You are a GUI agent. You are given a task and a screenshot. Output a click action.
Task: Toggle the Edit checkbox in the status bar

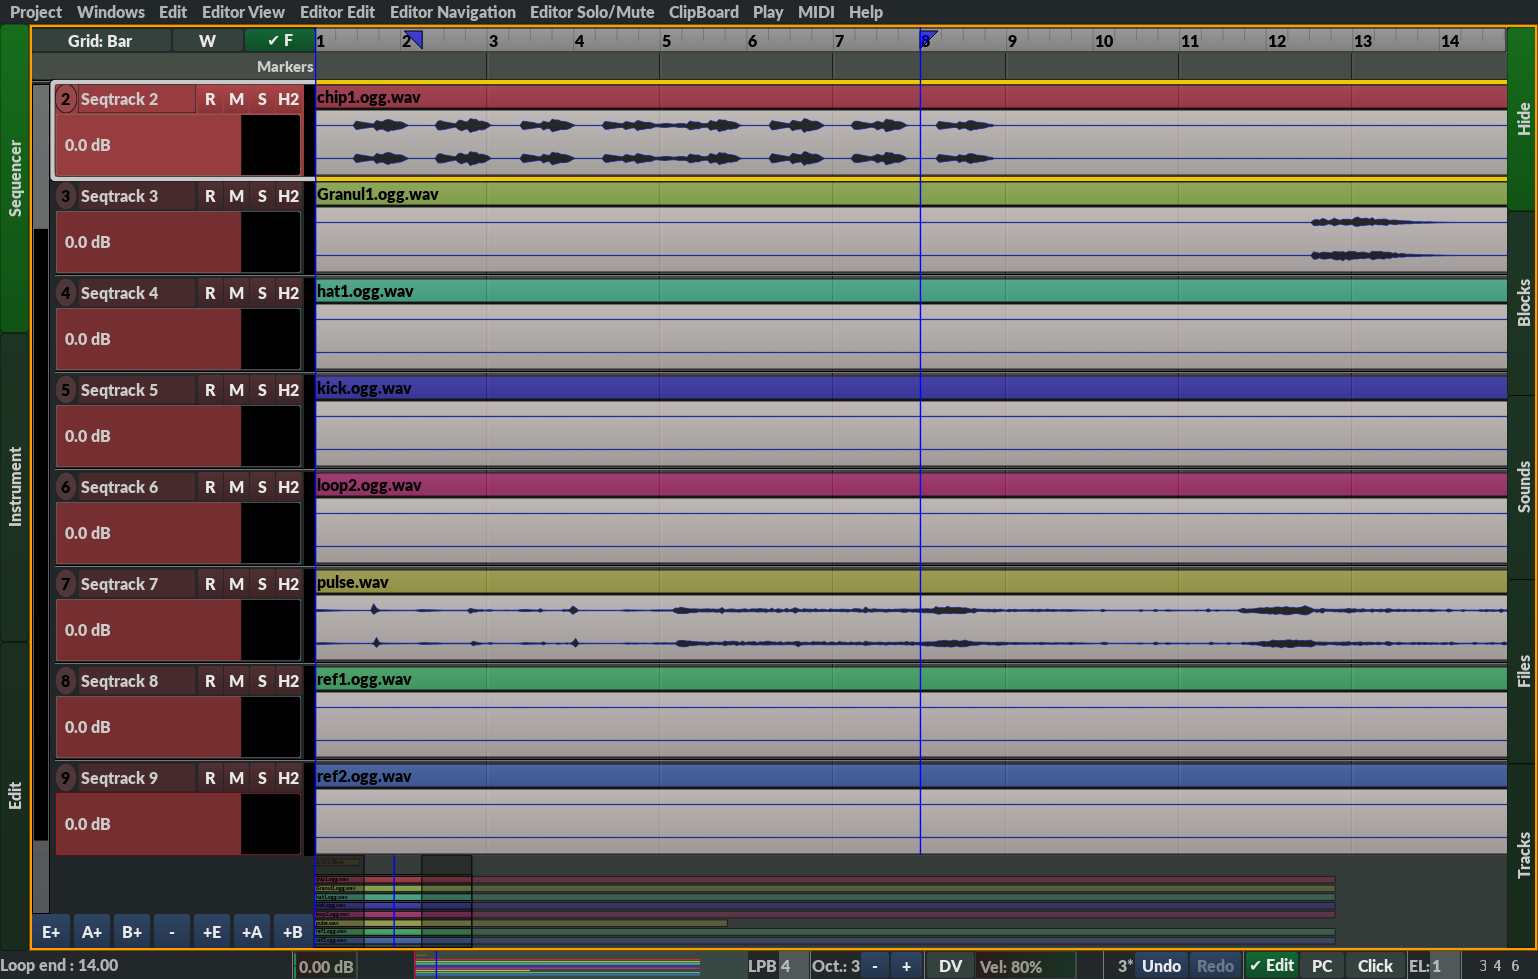click(1271, 966)
